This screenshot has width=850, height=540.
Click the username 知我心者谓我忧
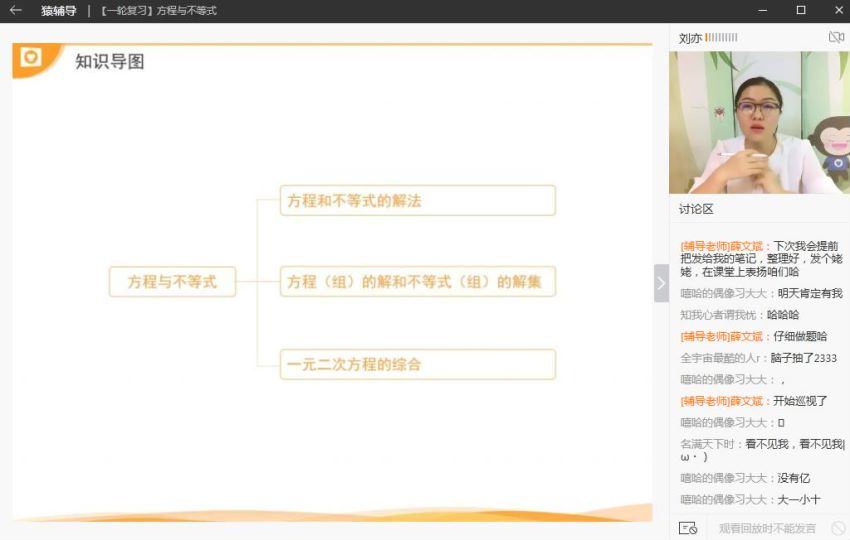pos(718,314)
